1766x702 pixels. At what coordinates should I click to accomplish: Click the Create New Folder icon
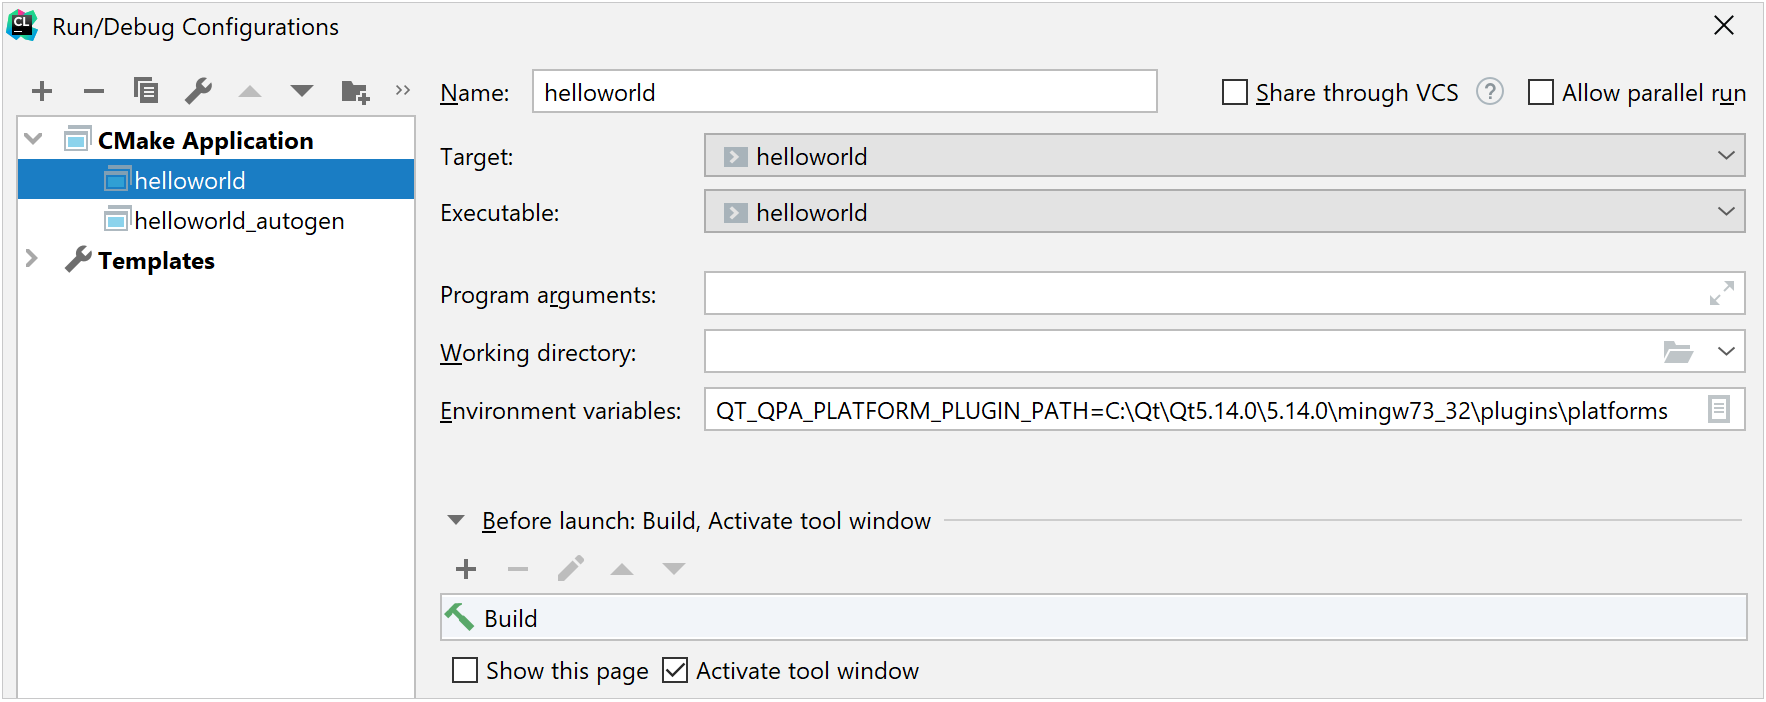[355, 92]
